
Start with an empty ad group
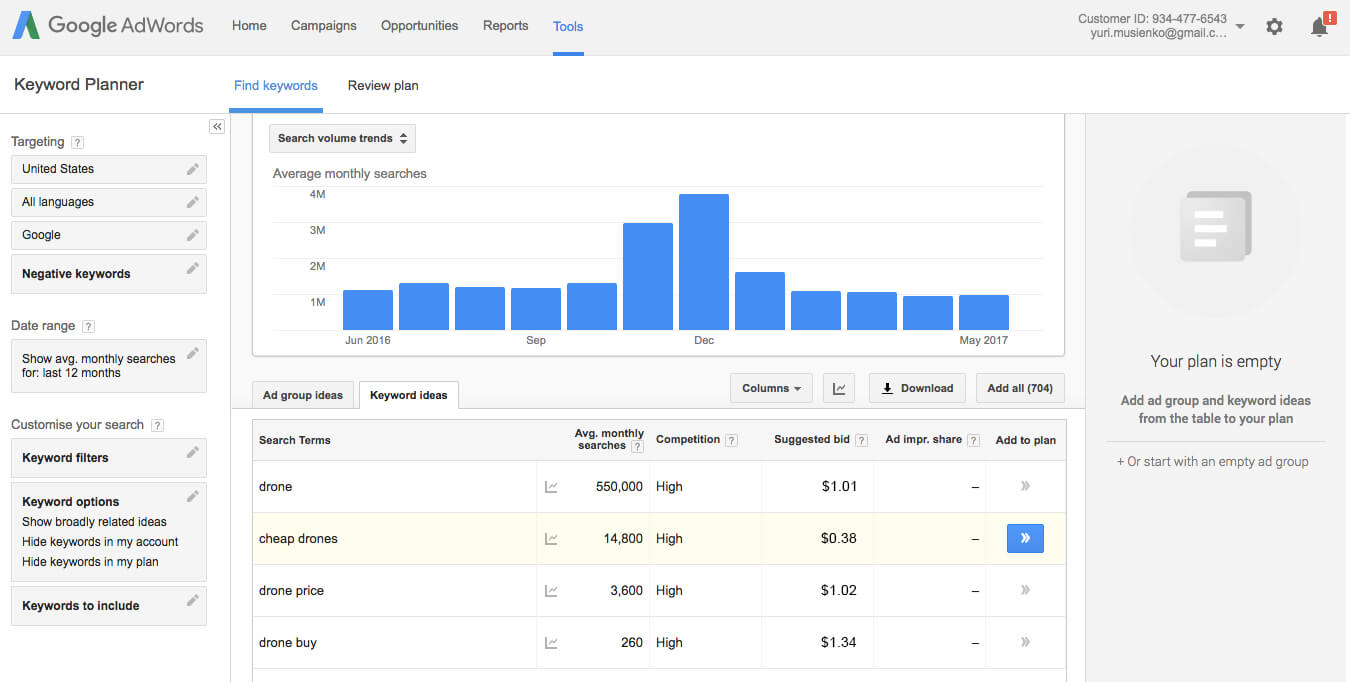coord(1212,462)
